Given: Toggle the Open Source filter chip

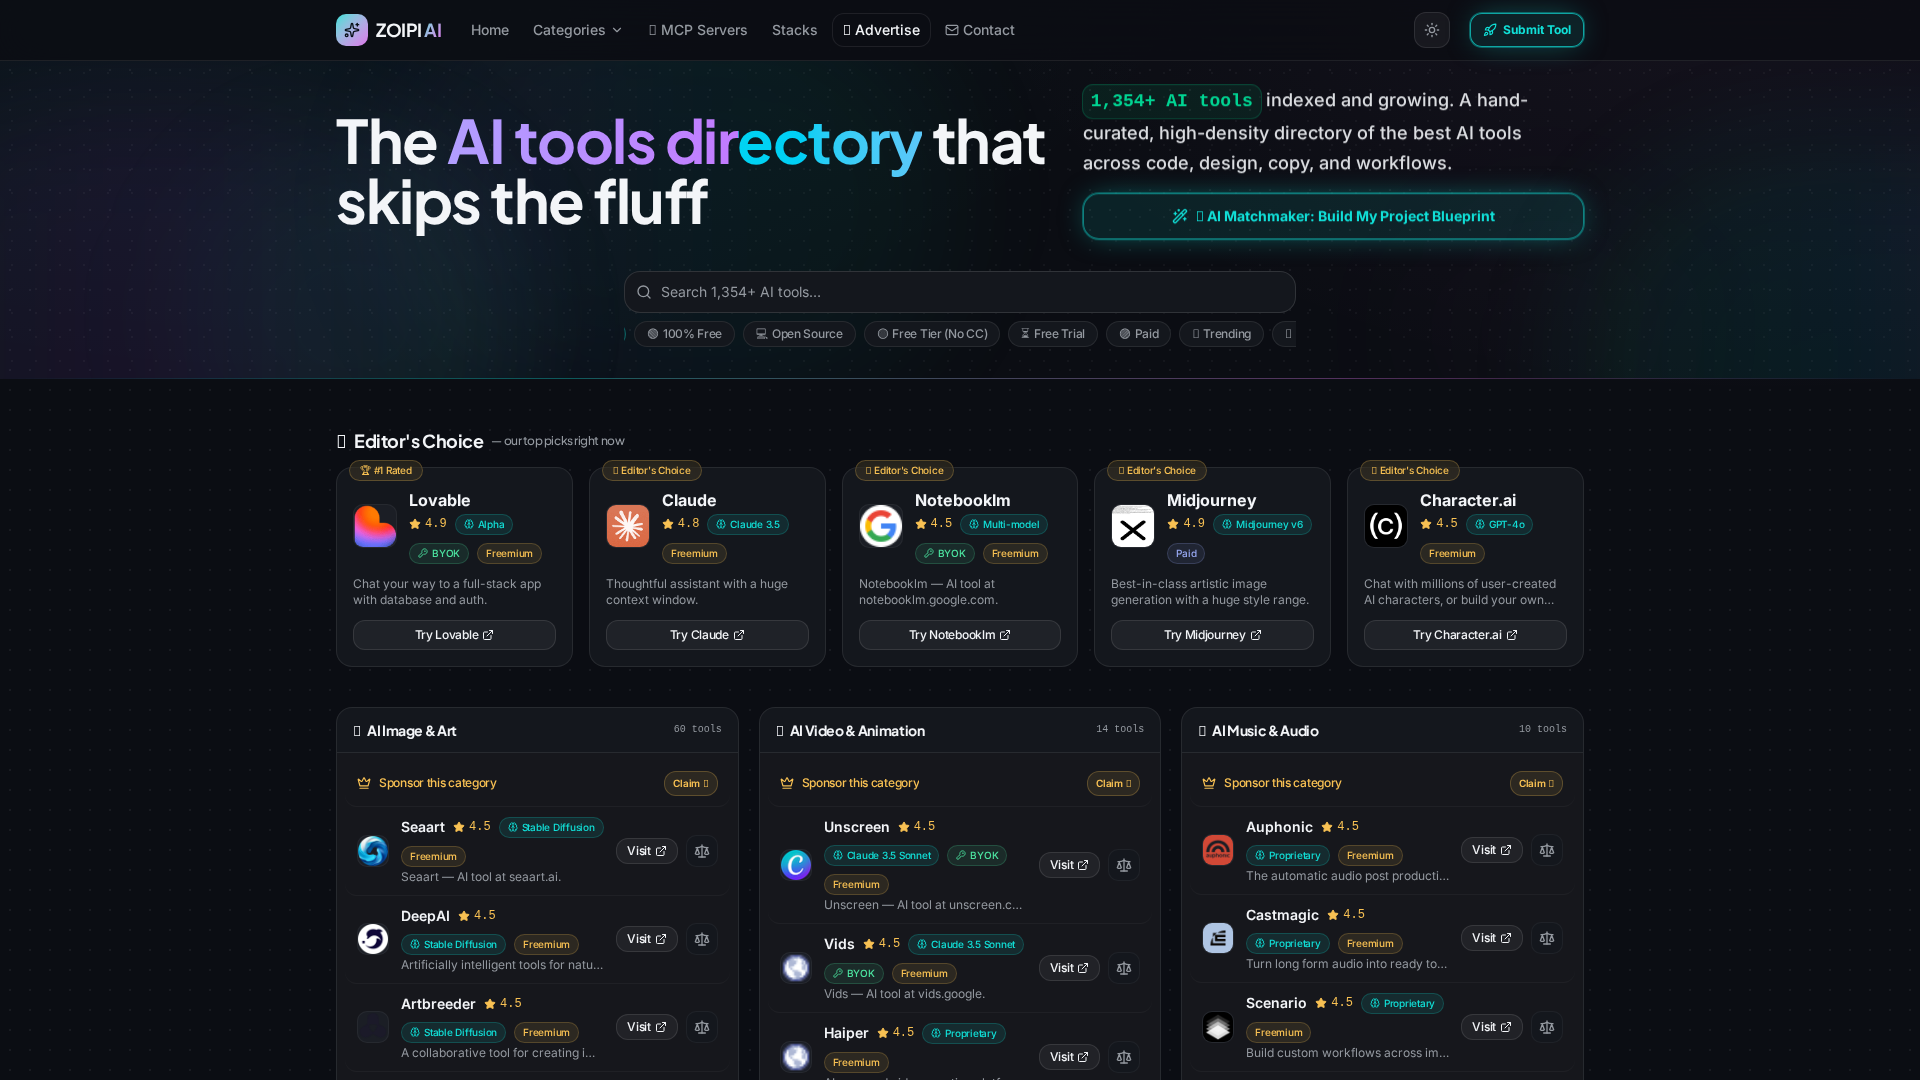Looking at the screenshot, I should click(x=799, y=334).
